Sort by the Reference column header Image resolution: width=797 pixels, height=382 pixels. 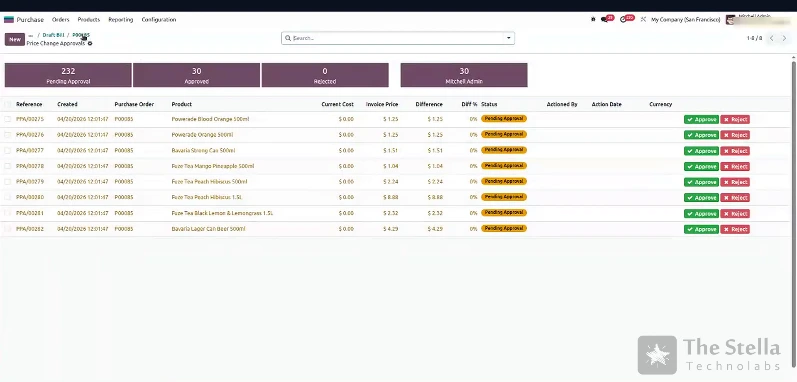[x=29, y=104]
